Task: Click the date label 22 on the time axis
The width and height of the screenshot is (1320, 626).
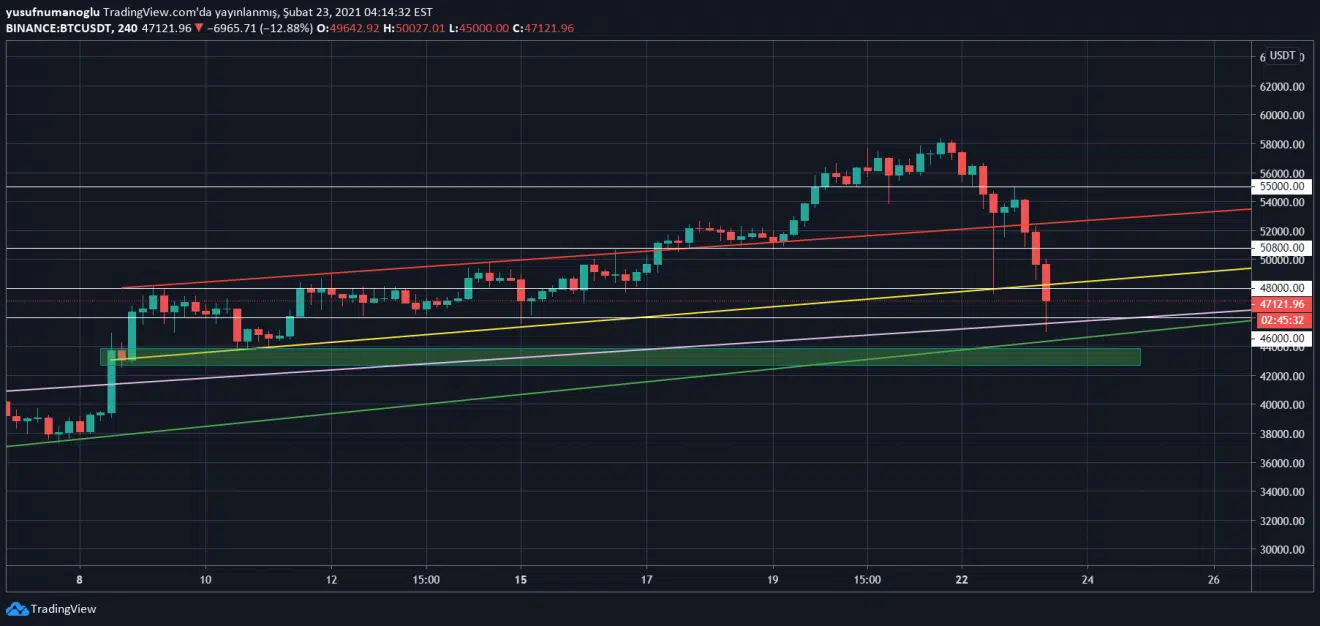Action: pyautogui.click(x=962, y=579)
